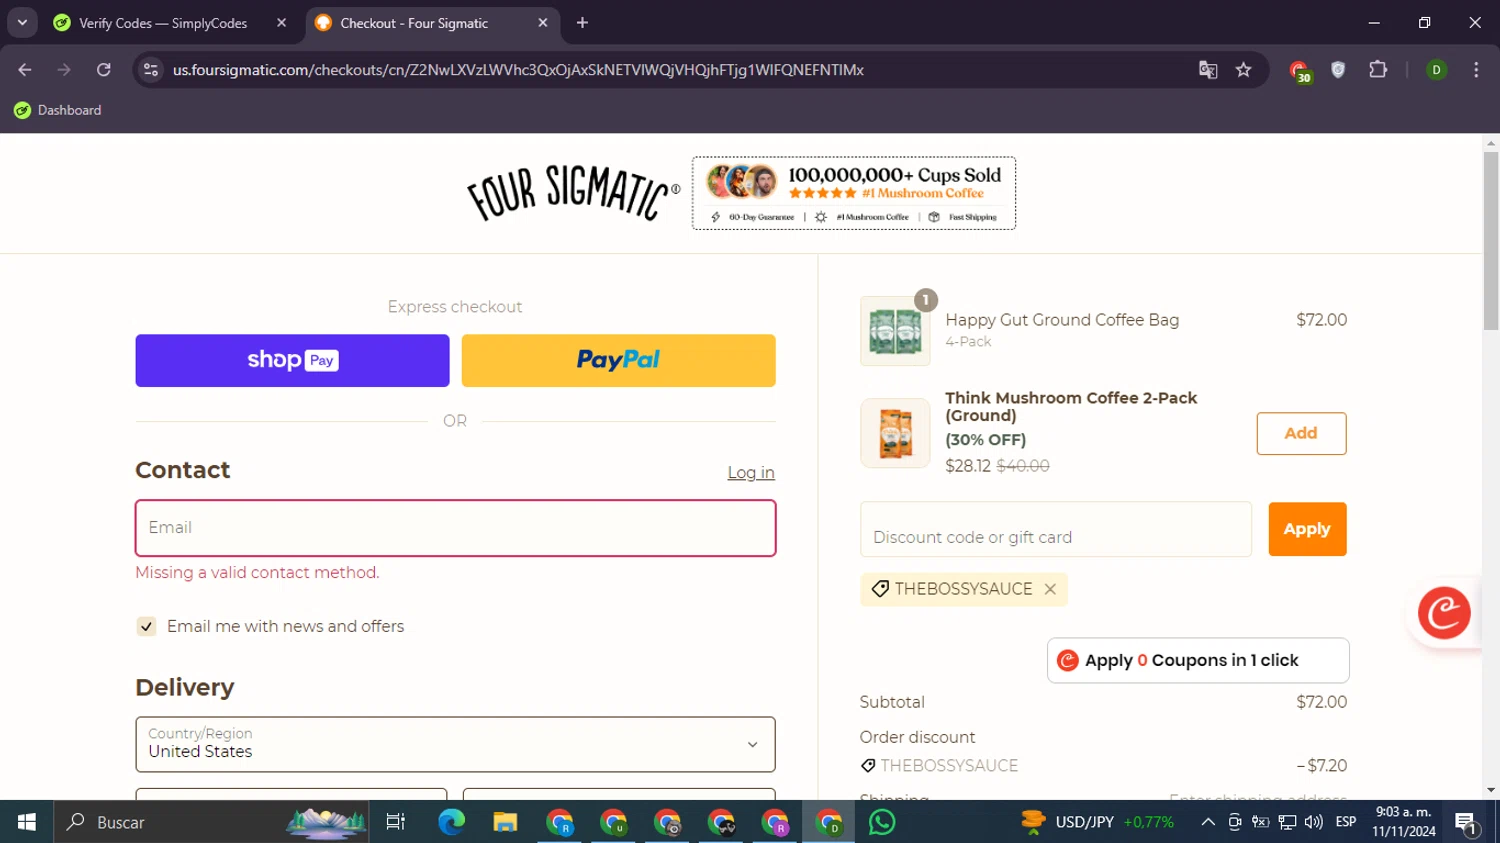Focus the Email input field
The width and height of the screenshot is (1500, 843).
pos(455,528)
